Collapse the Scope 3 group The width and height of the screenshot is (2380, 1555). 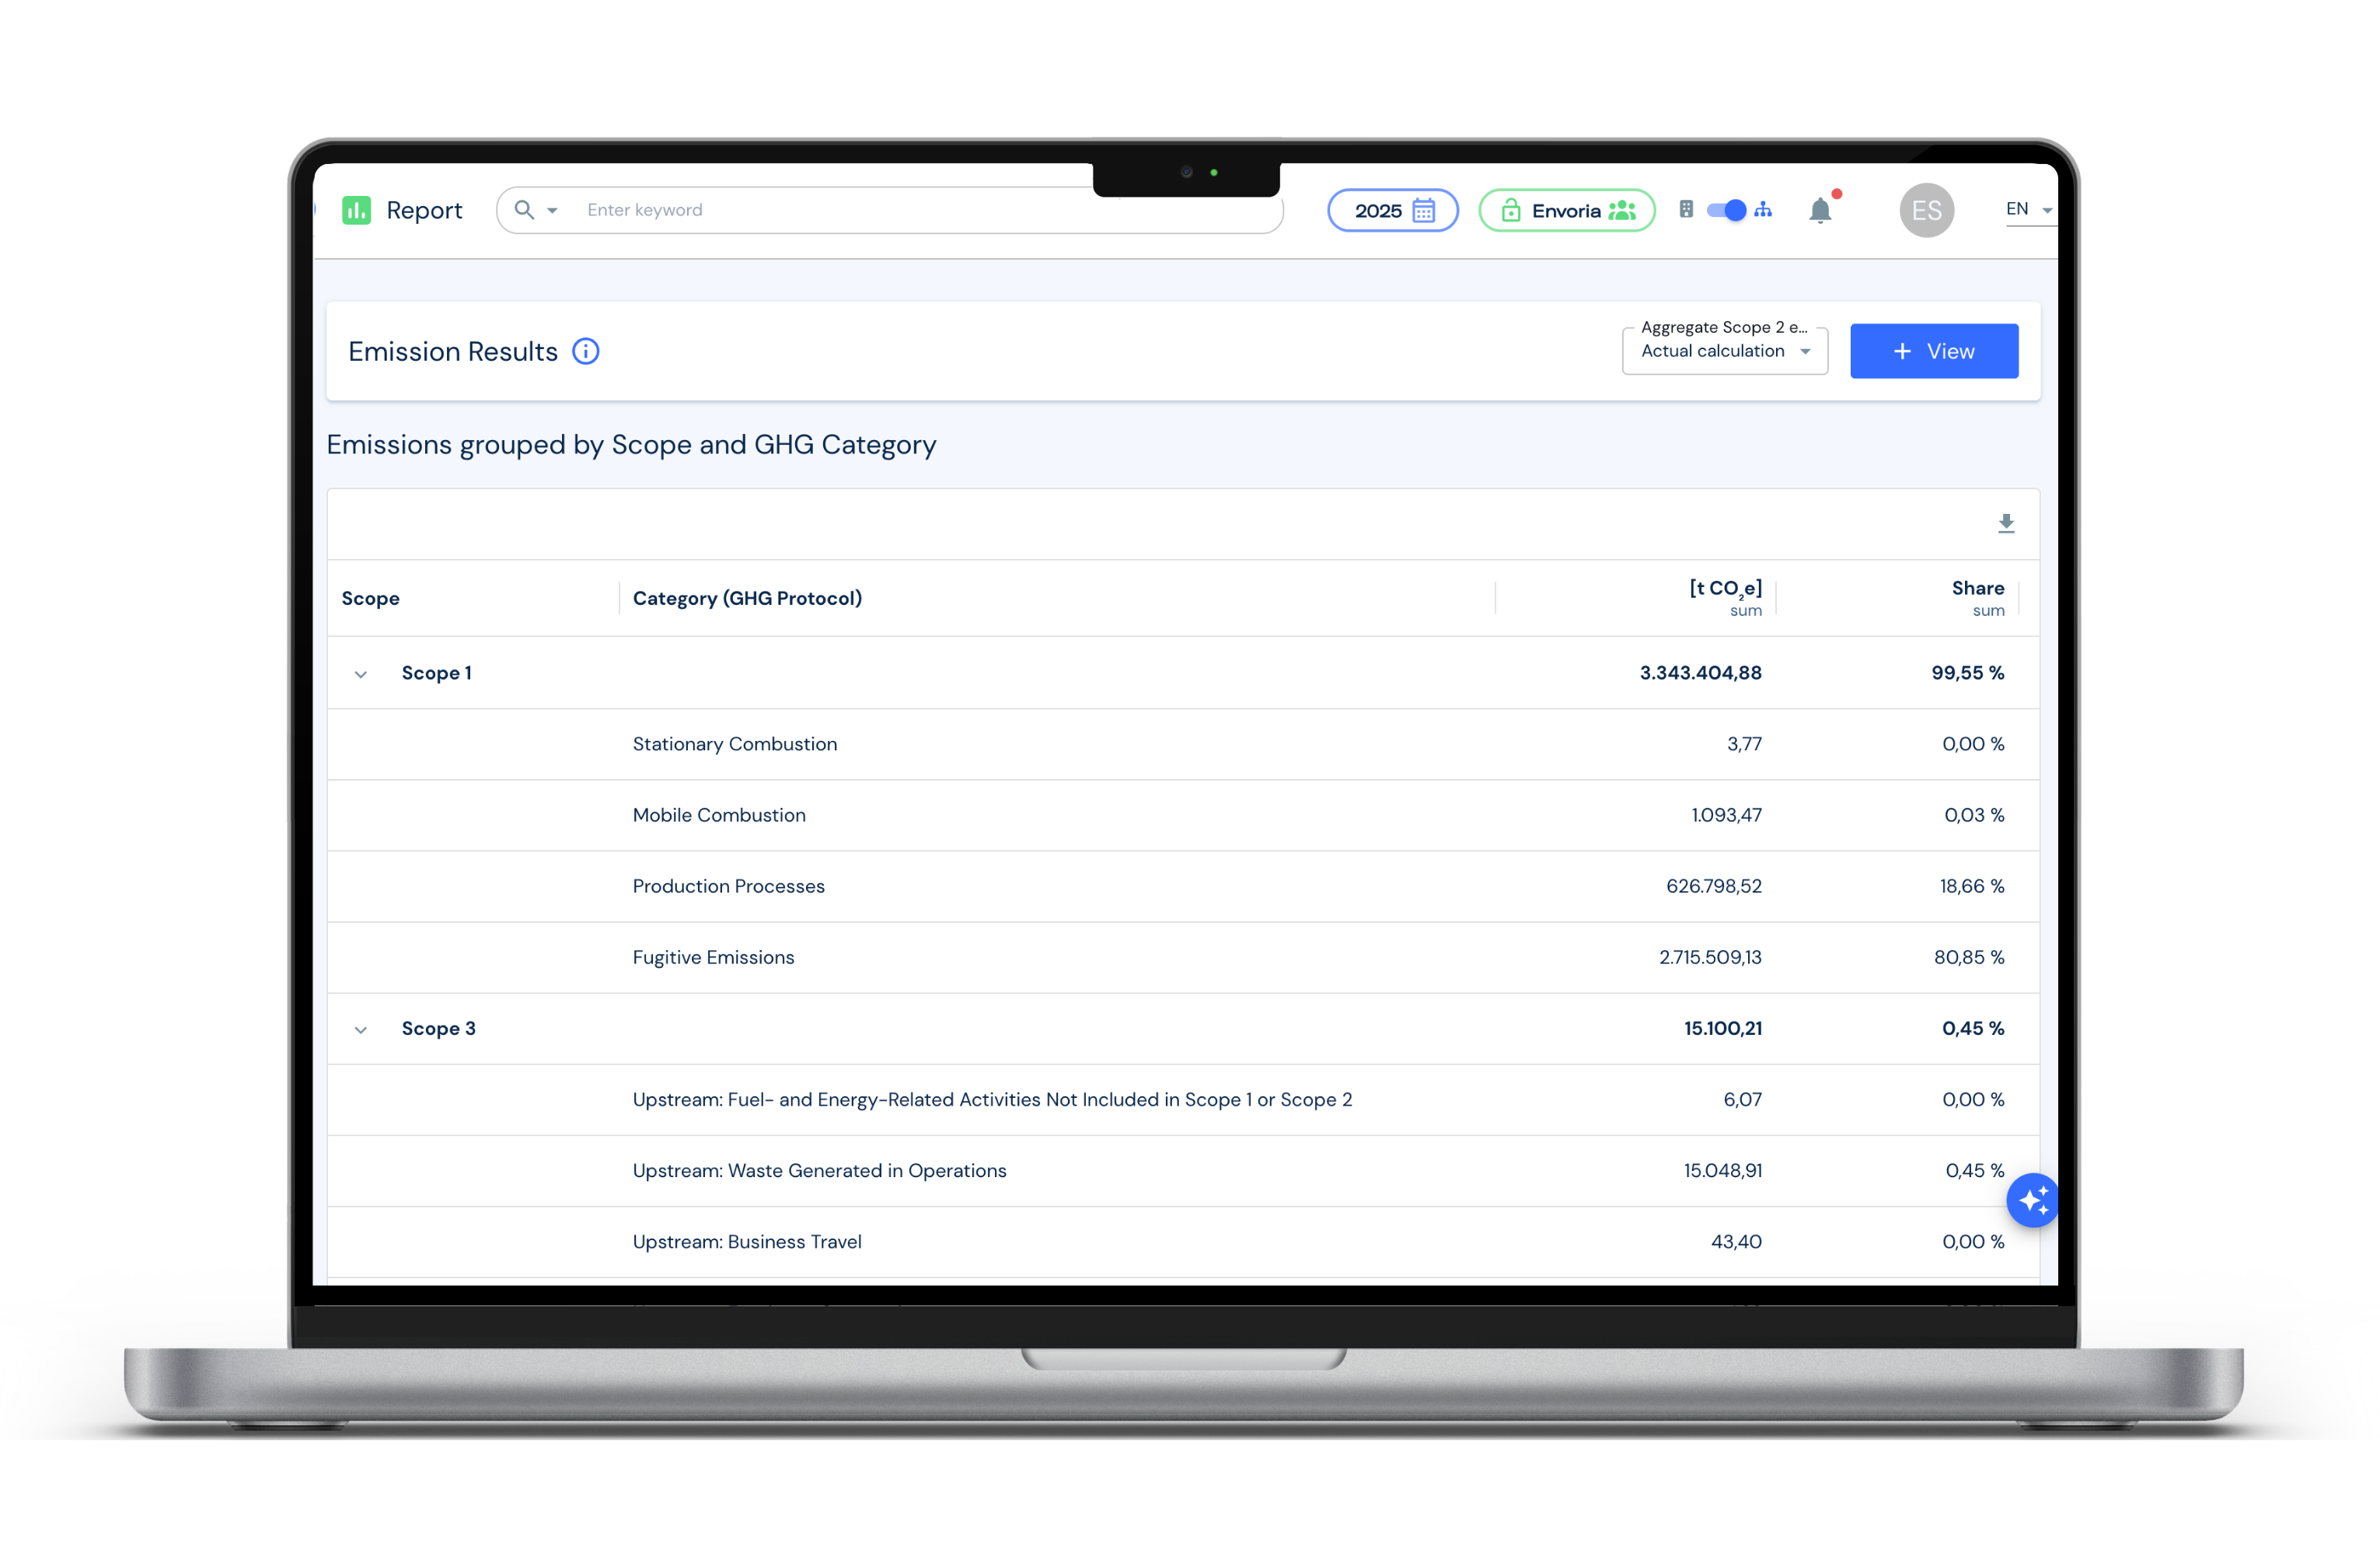361,1030
